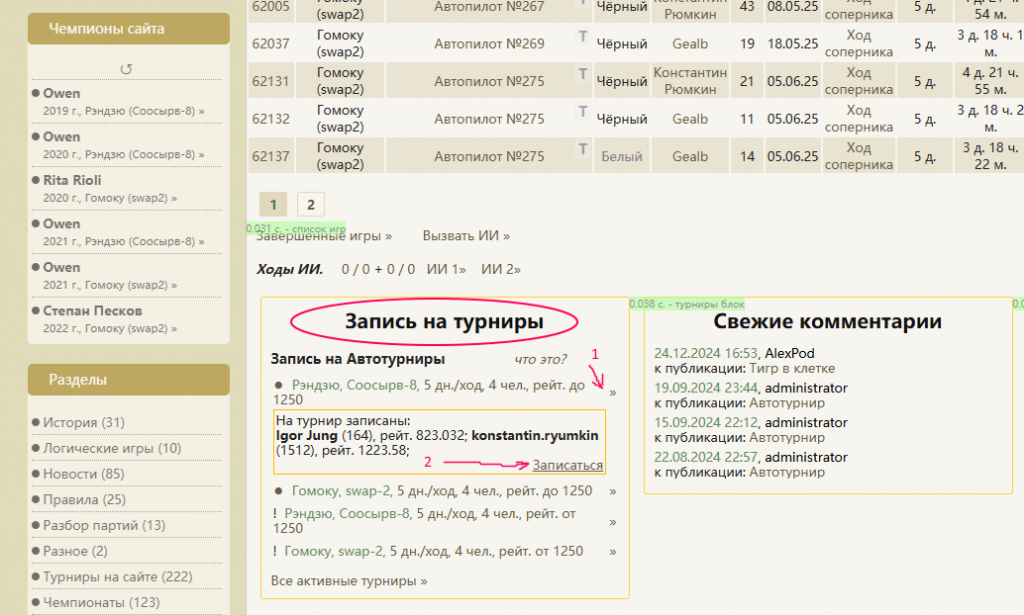This screenshot has width=1024, height=615.
Task: Expand the Рэндзю Соосырв-8 от 1250 arrow
Action: (x=613, y=521)
